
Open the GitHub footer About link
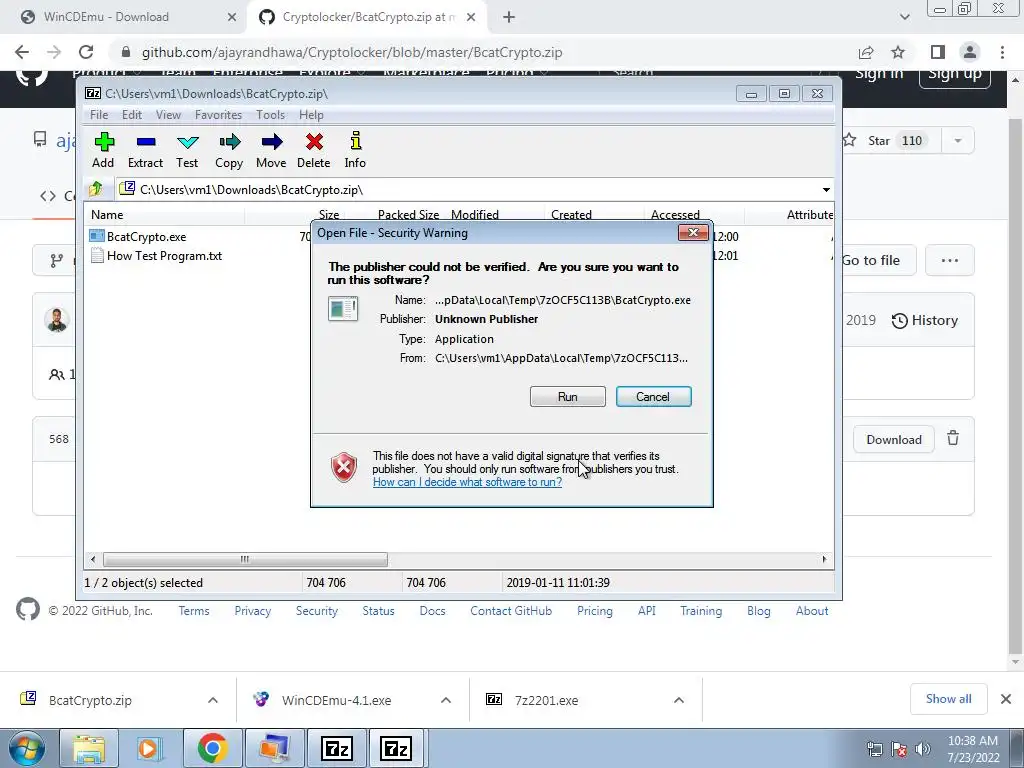click(x=812, y=611)
